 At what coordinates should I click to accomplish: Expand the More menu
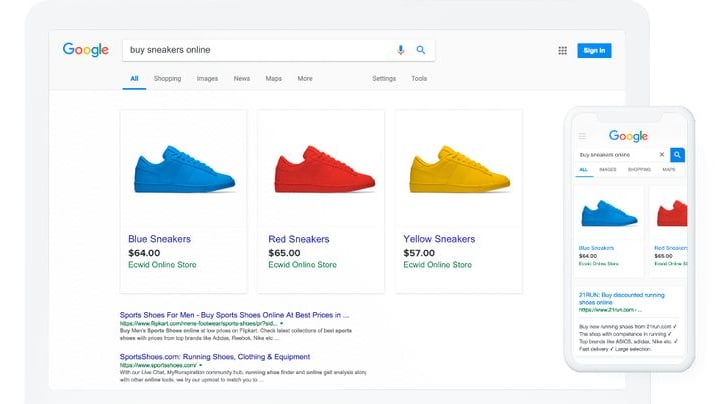point(305,79)
